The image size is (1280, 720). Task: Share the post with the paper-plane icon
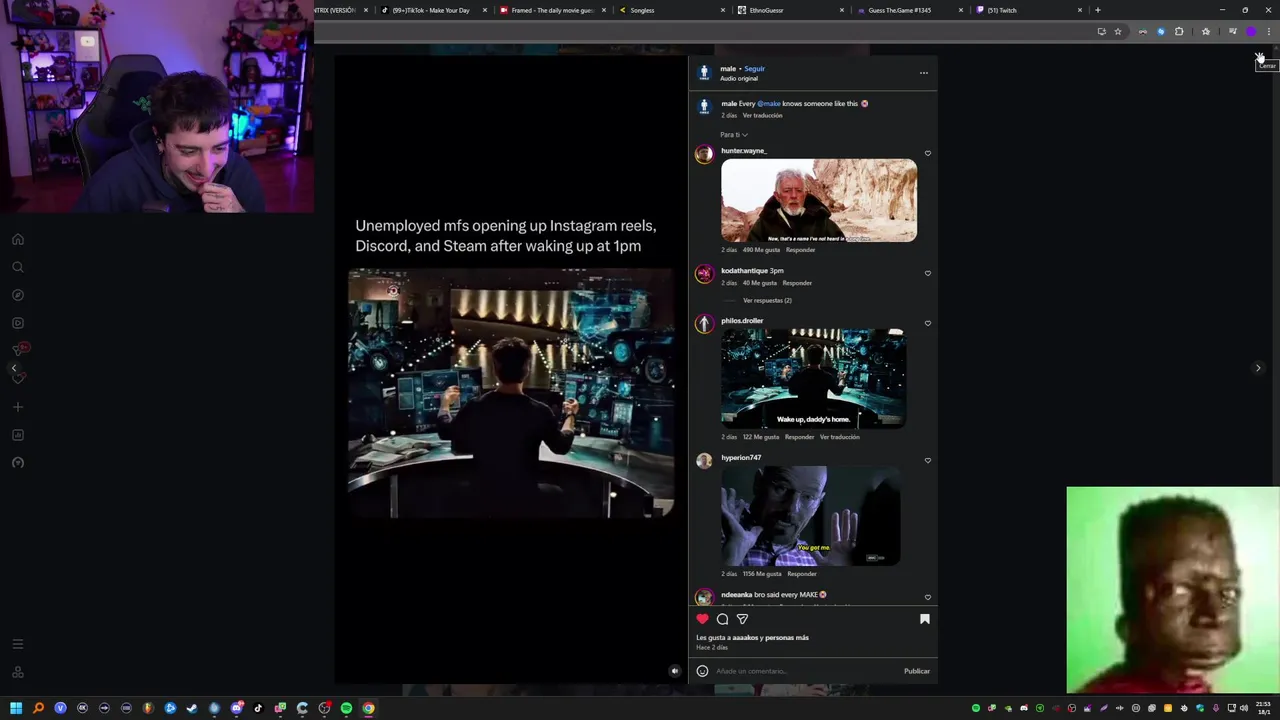pos(742,619)
